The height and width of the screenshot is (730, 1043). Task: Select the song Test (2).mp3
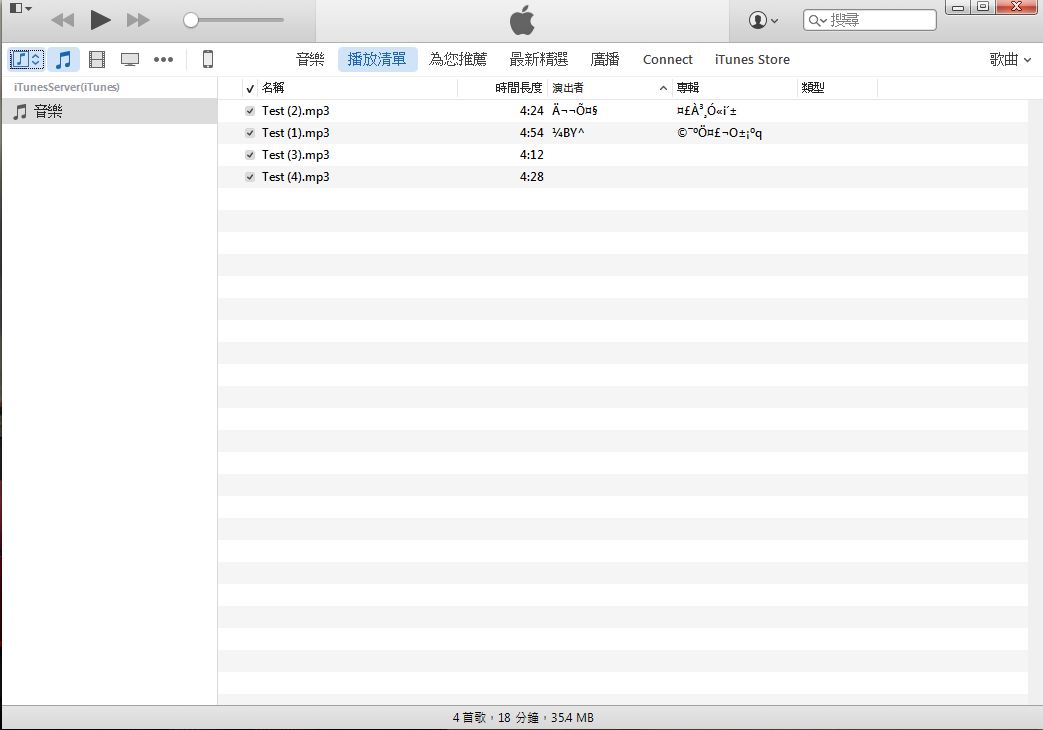pyautogui.click(x=295, y=111)
